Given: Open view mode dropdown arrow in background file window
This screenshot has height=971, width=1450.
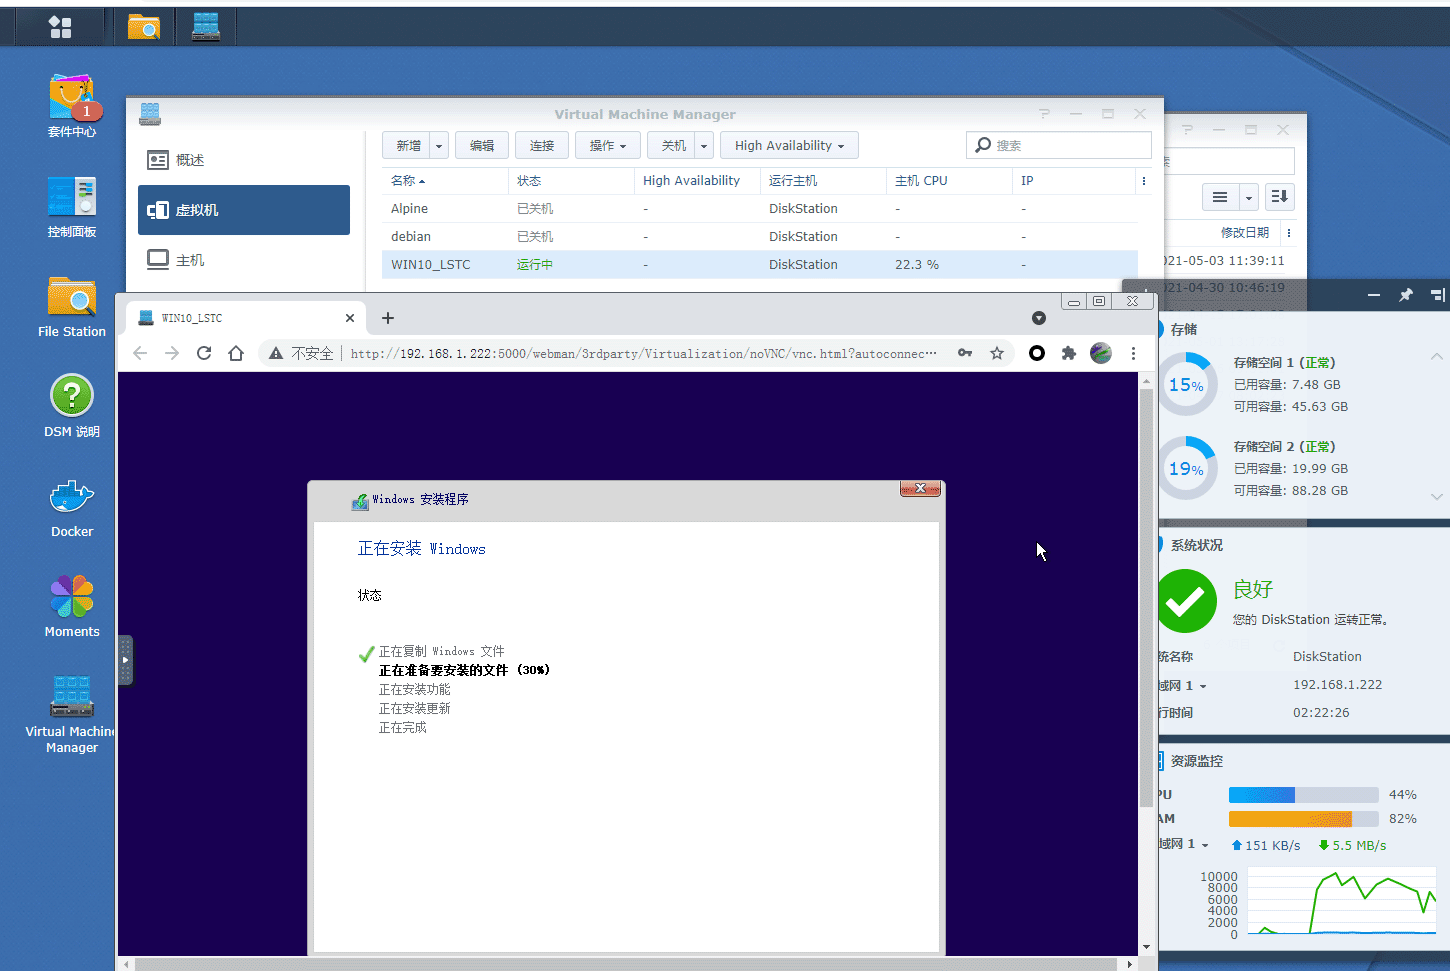Looking at the screenshot, I should [1249, 197].
